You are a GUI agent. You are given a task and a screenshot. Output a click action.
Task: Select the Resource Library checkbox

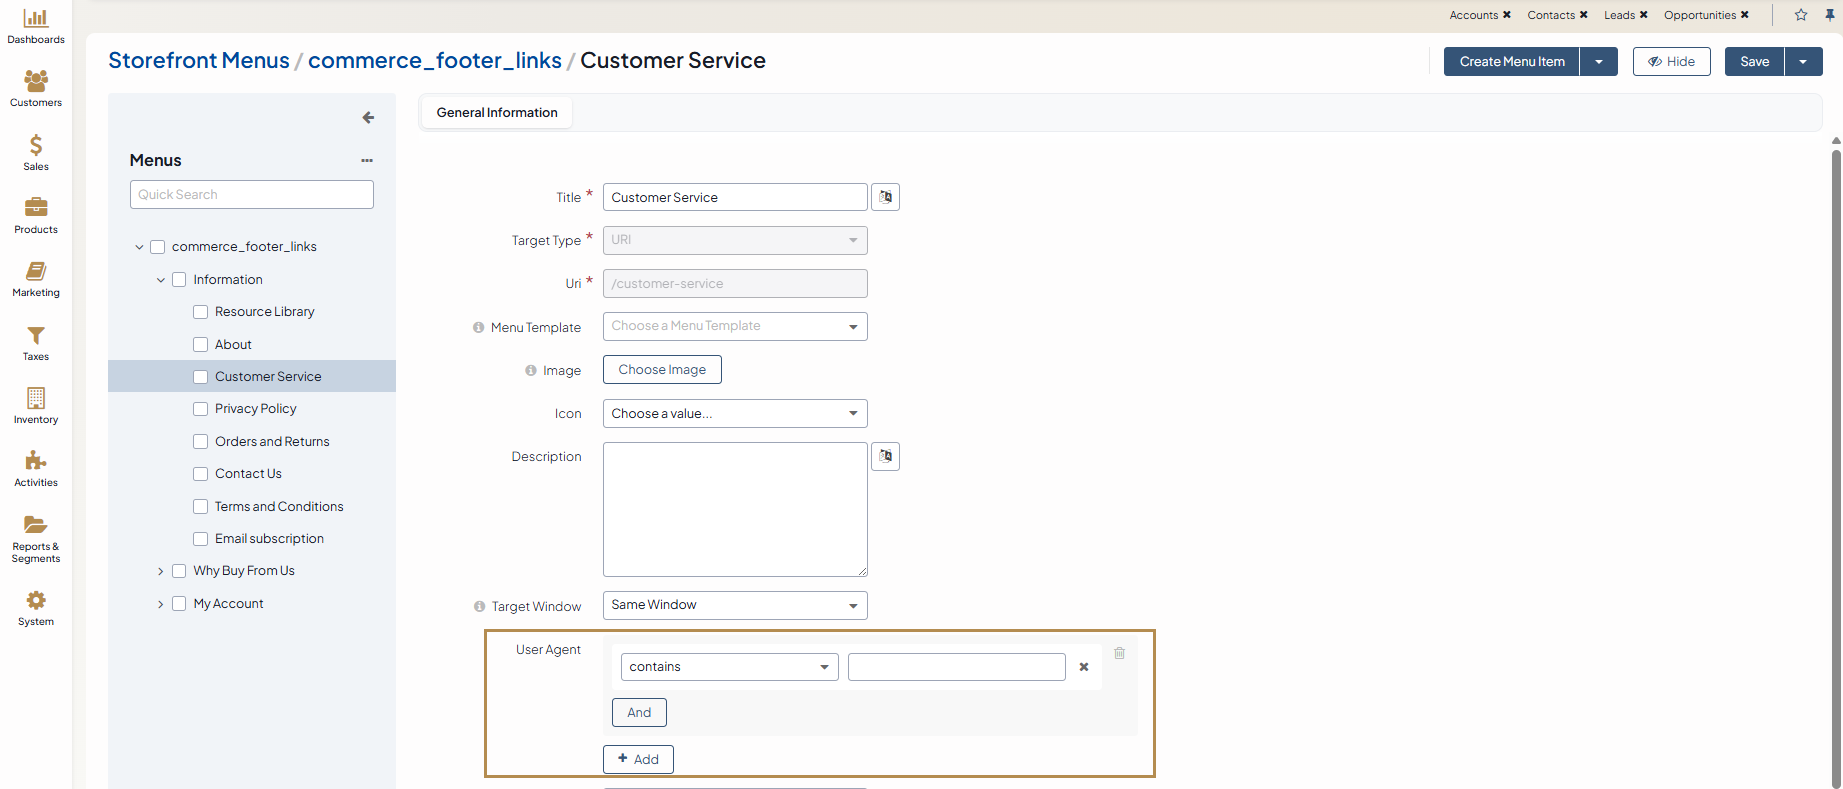[201, 312]
